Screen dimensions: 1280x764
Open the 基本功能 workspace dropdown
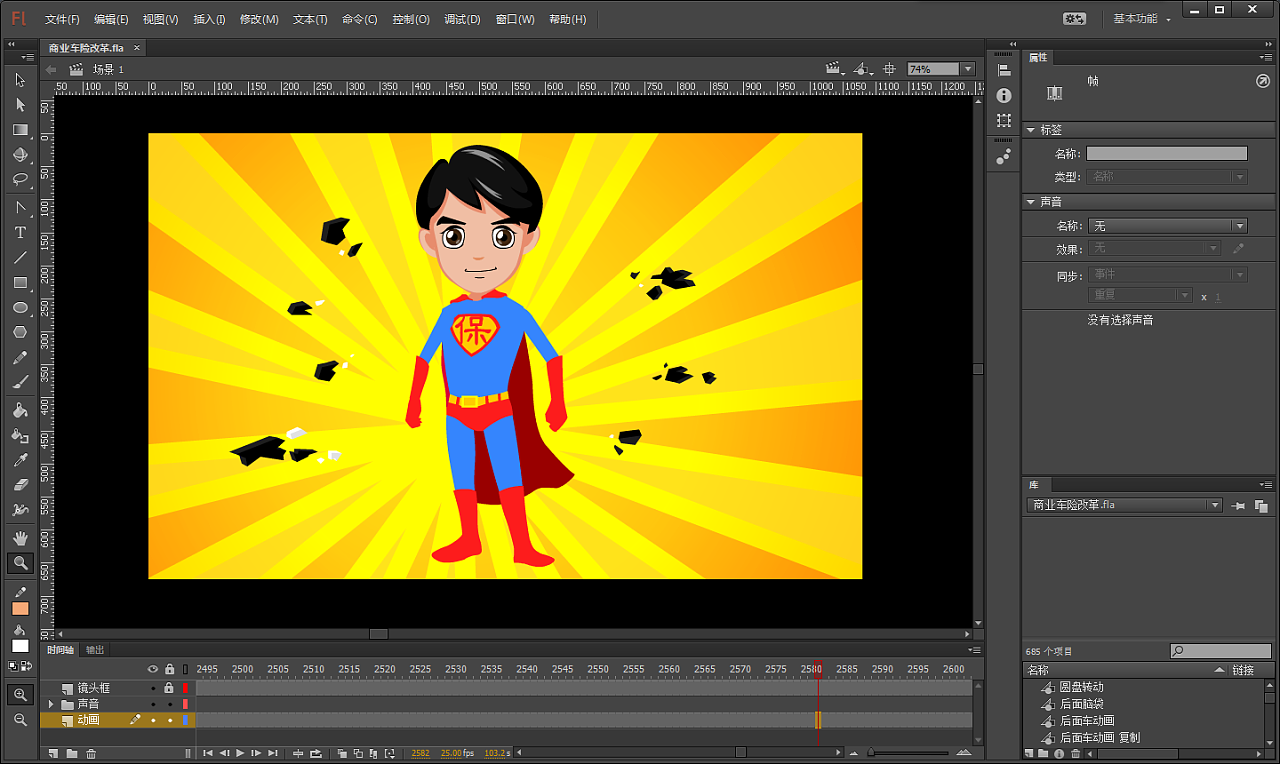point(1141,19)
